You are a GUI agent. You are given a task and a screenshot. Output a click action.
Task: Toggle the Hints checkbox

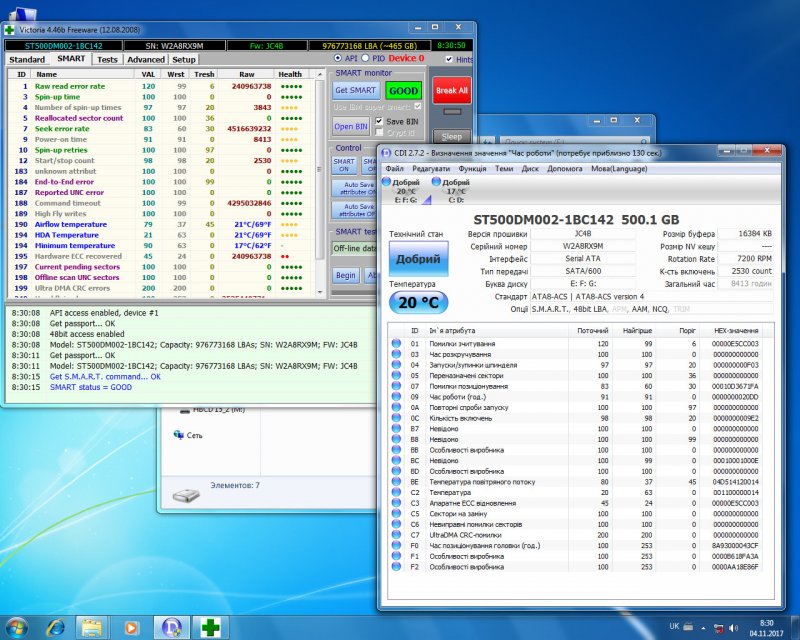(448, 59)
